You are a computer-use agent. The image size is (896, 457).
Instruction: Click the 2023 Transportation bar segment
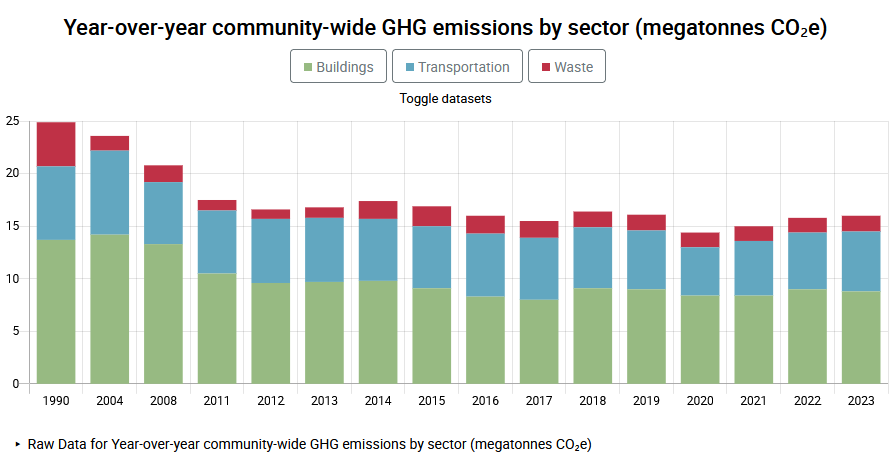861,261
